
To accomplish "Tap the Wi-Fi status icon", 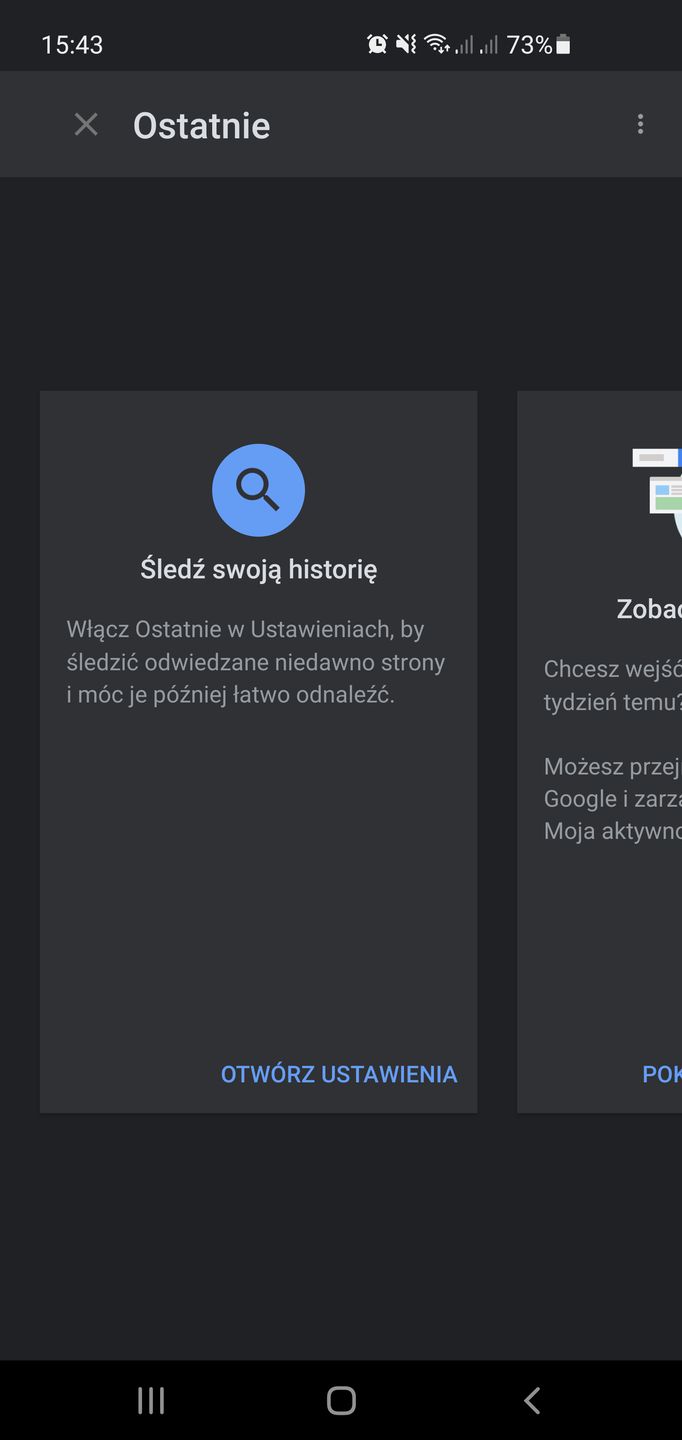I will click(435, 44).
